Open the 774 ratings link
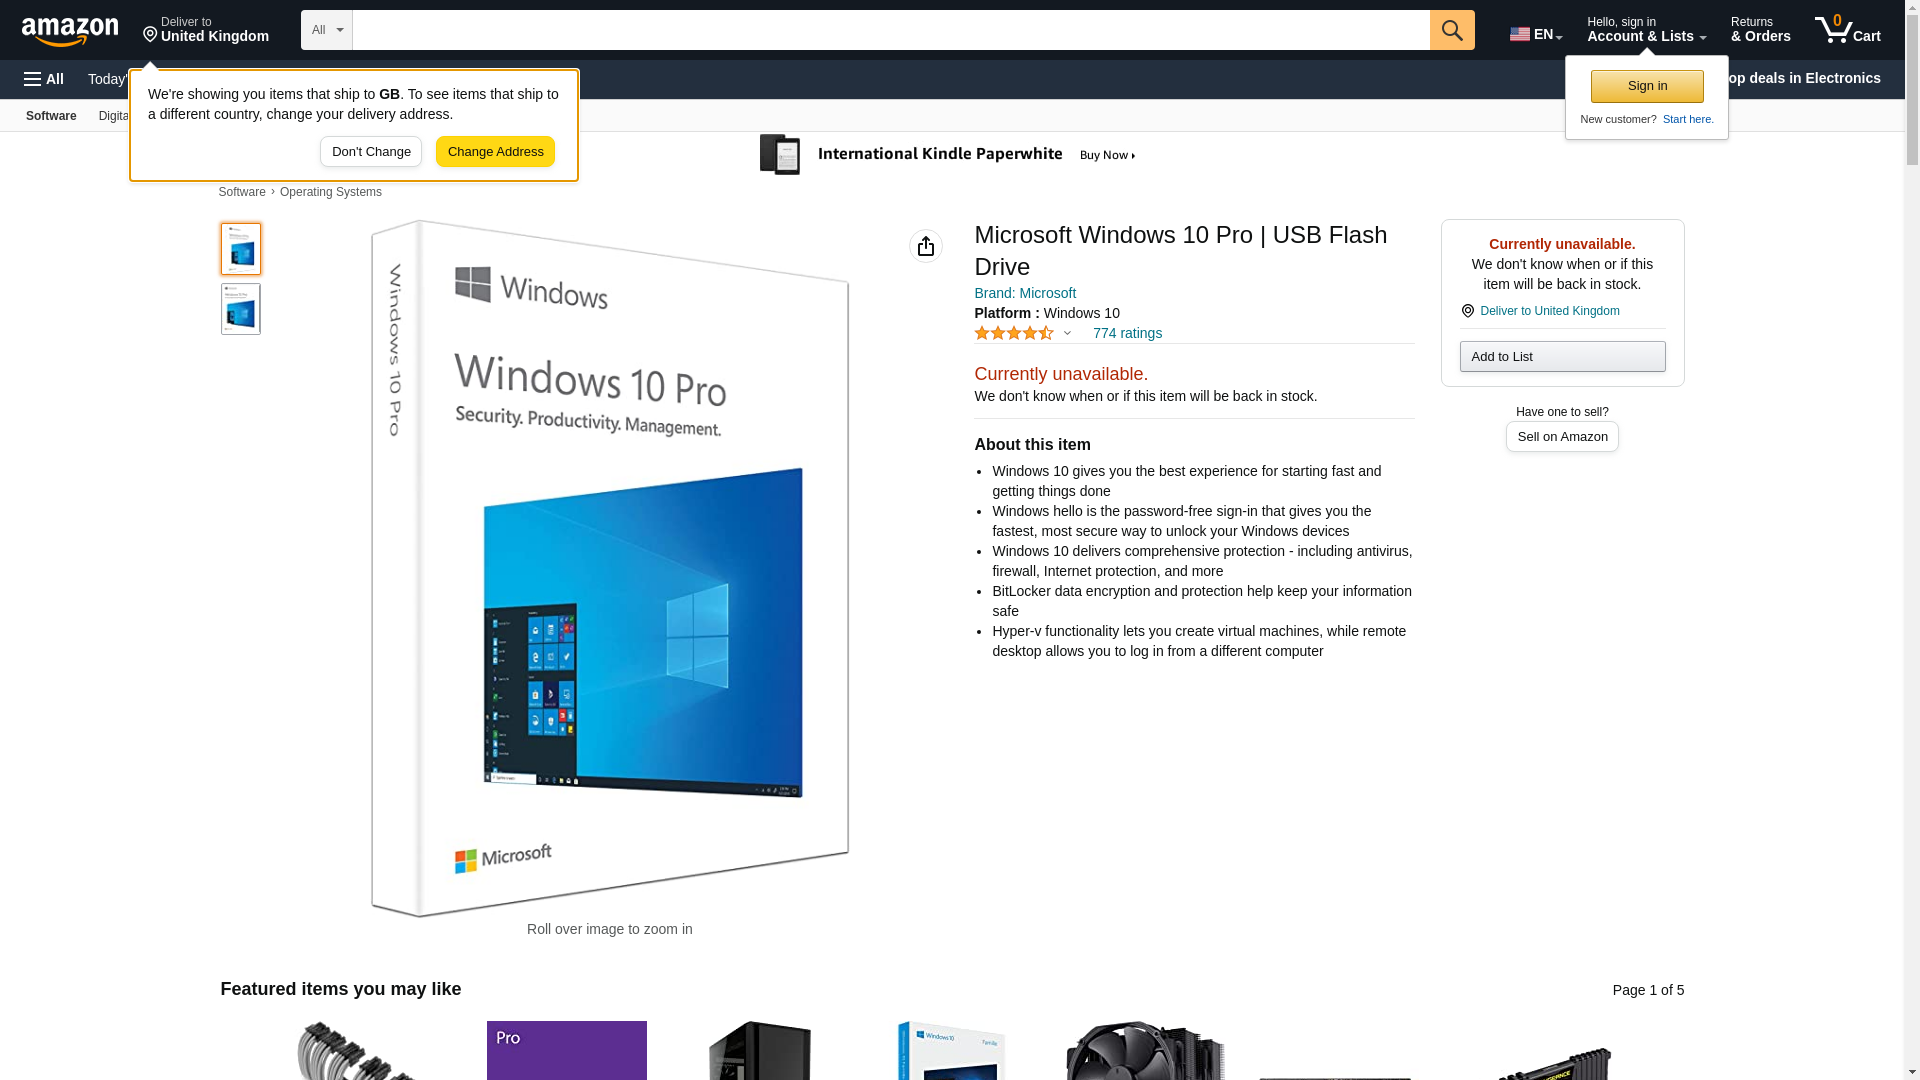Screen dimensions: 1920x1080 pos(1127,333)
